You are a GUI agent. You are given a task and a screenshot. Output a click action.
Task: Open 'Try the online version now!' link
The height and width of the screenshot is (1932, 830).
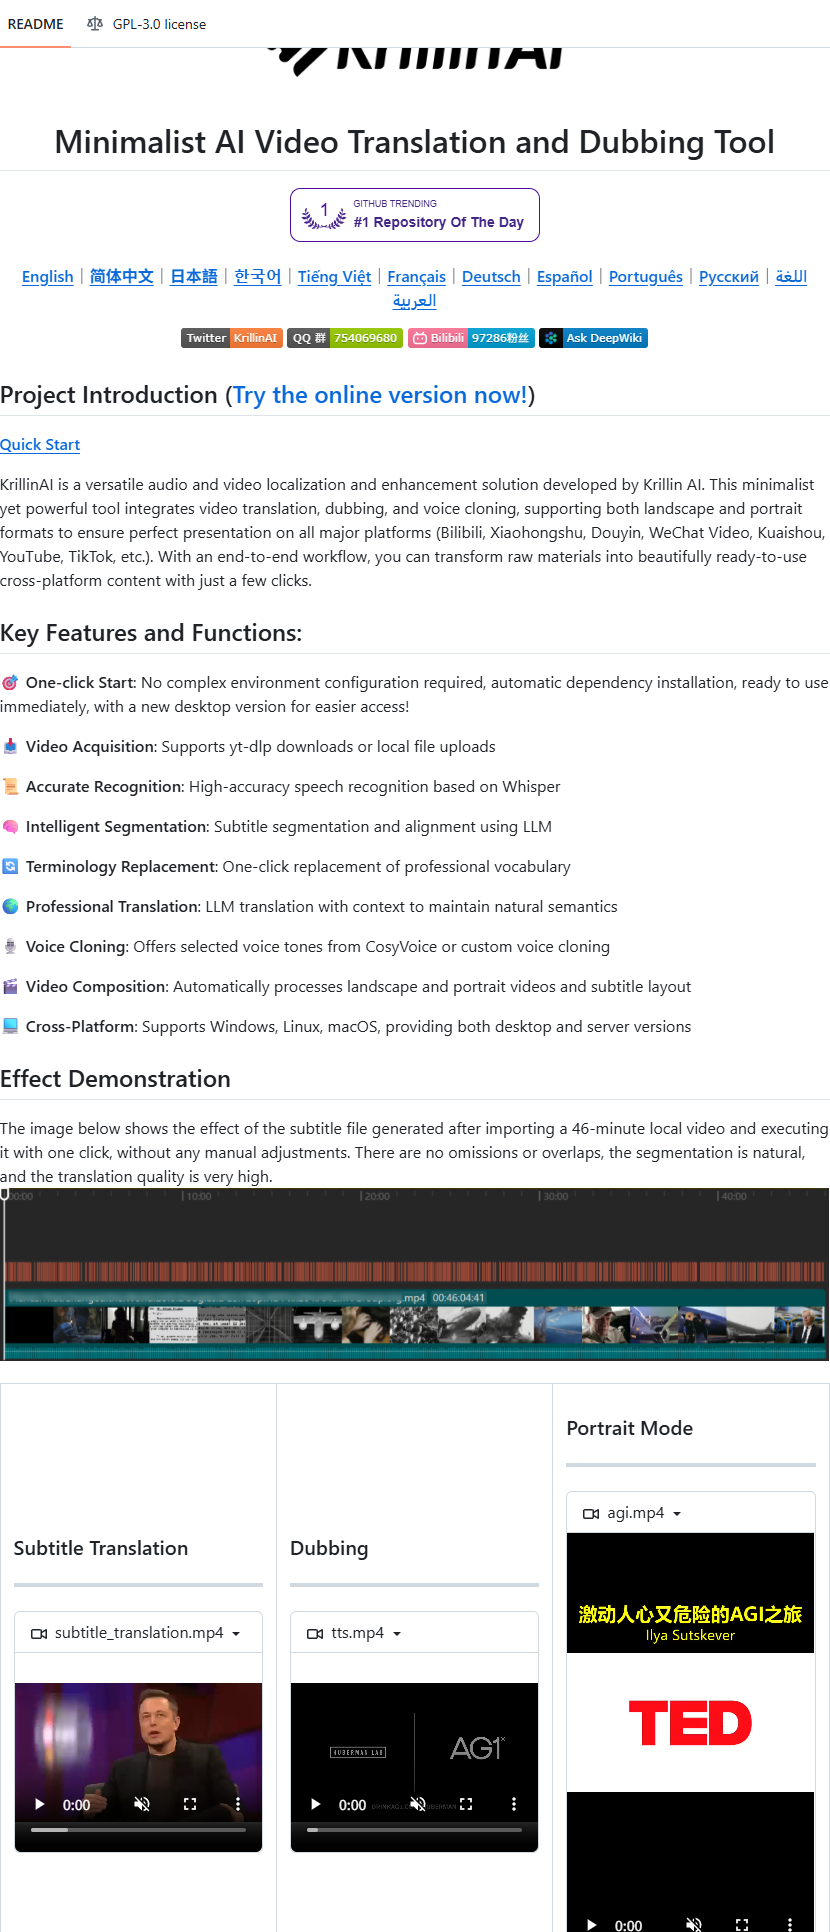pos(381,395)
